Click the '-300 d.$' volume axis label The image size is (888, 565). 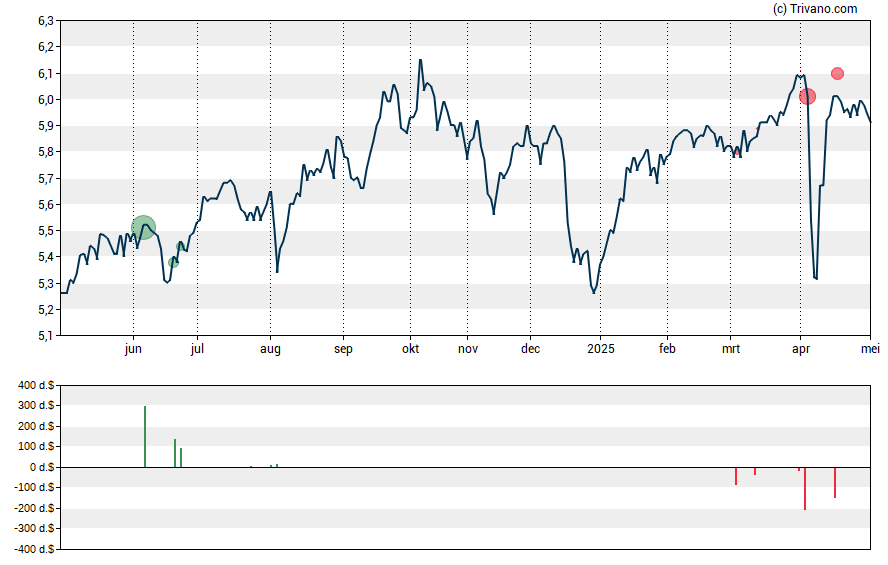point(35,528)
